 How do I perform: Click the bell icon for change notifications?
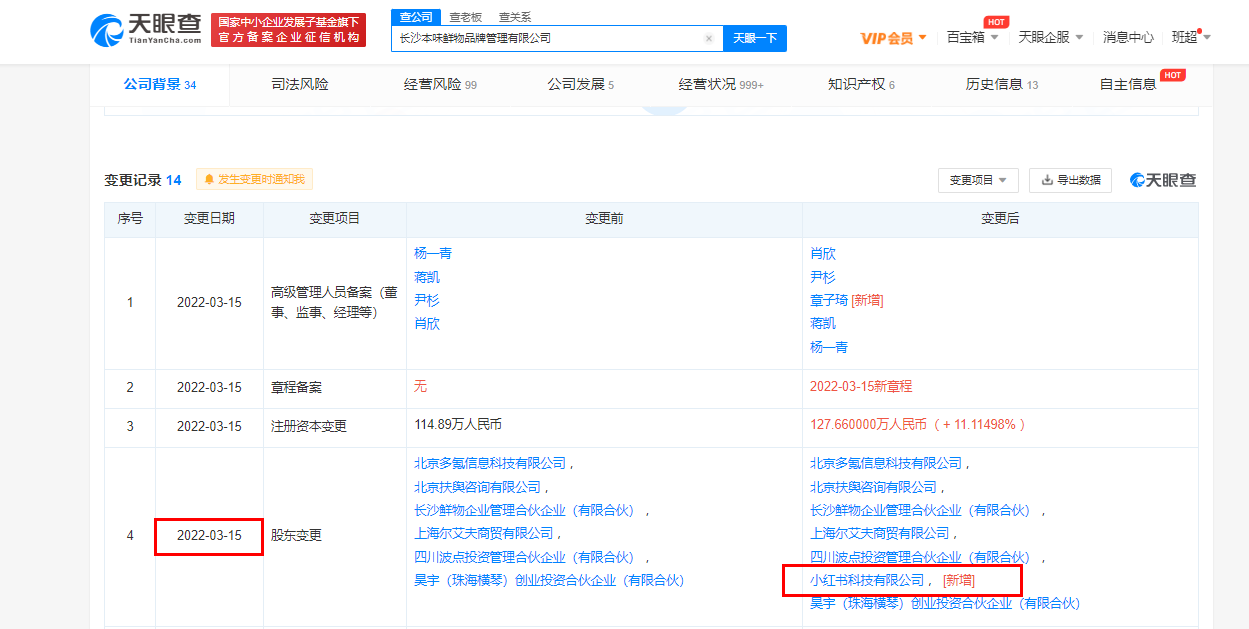pos(209,179)
